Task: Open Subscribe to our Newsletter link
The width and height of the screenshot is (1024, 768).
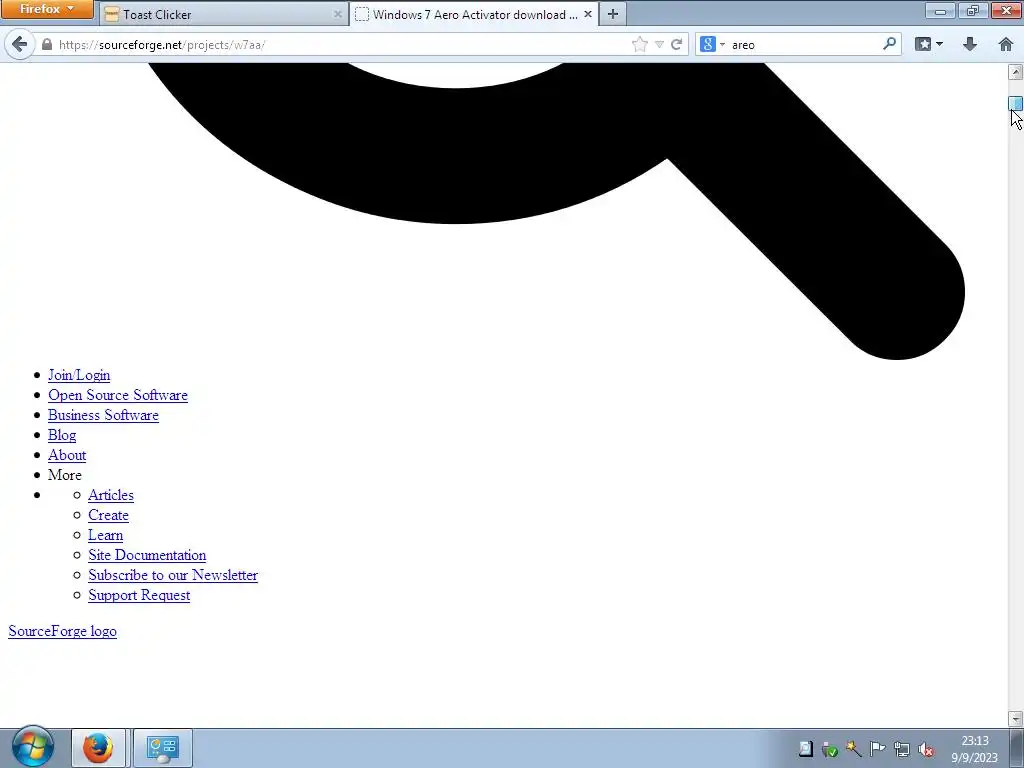Action: tap(173, 575)
